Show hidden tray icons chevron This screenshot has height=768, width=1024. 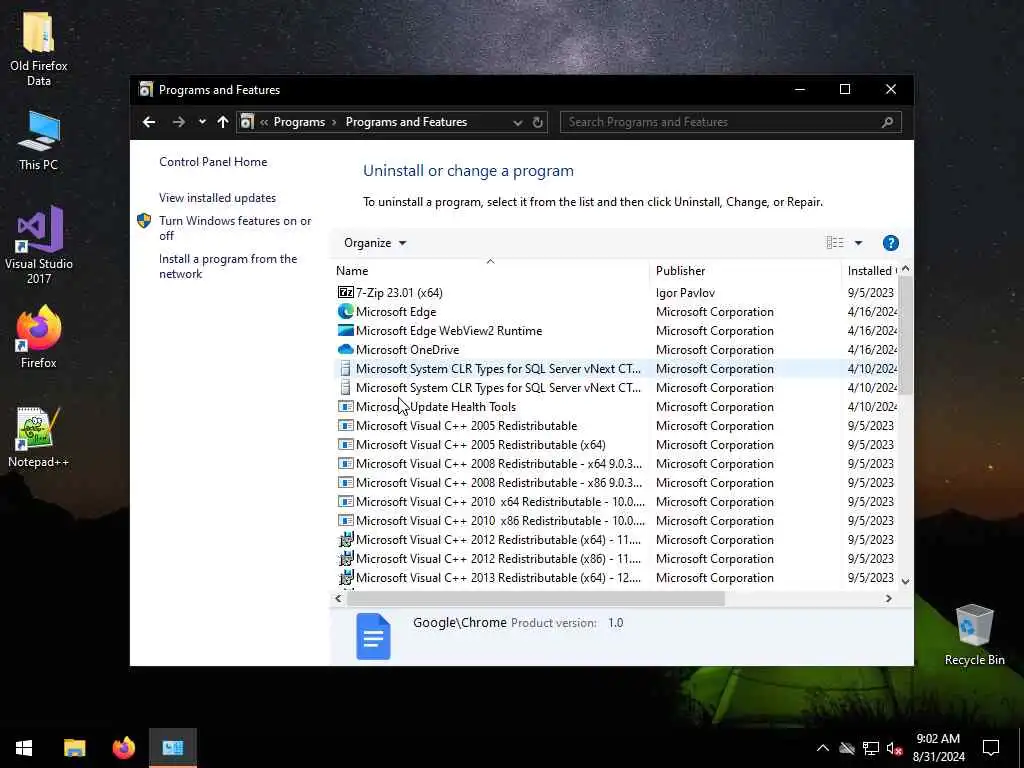coord(823,748)
